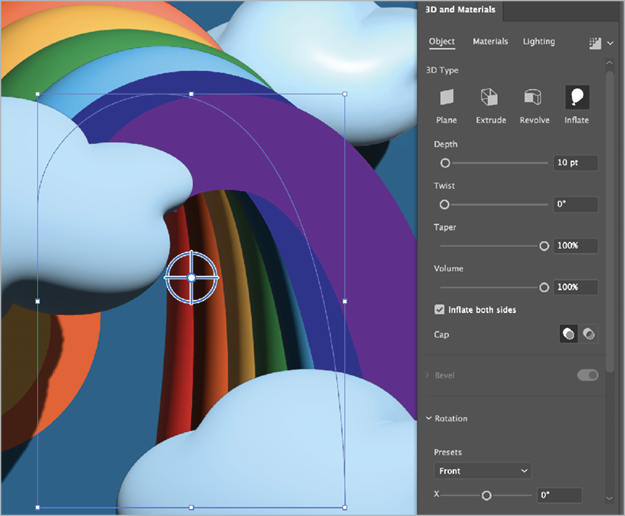Click the Taper slider handle
This screenshot has height=516, width=625.
(x=544, y=246)
